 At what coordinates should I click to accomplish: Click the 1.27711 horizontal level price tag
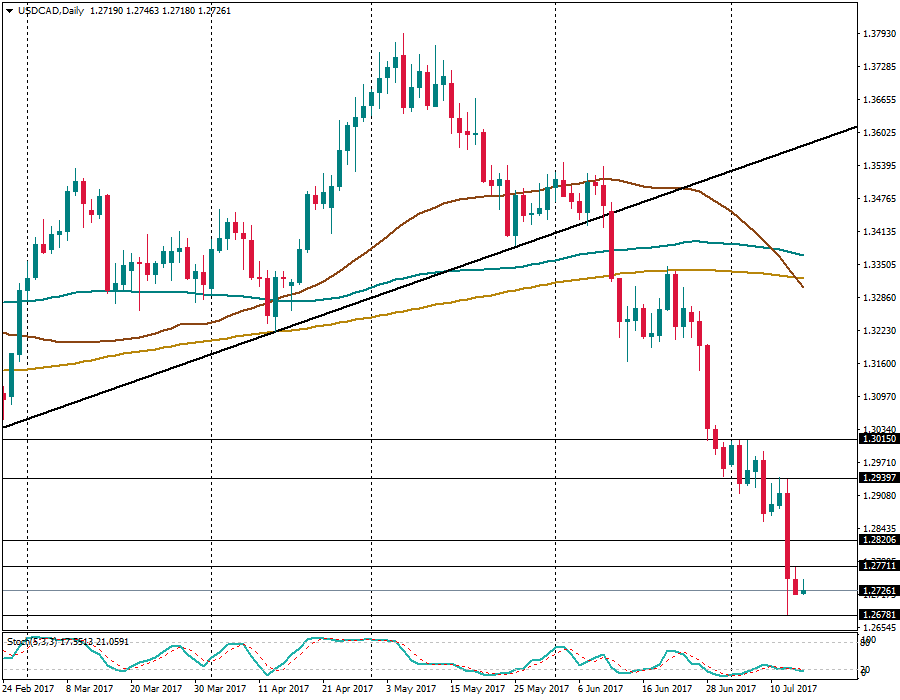pyautogui.click(x=879, y=566)
